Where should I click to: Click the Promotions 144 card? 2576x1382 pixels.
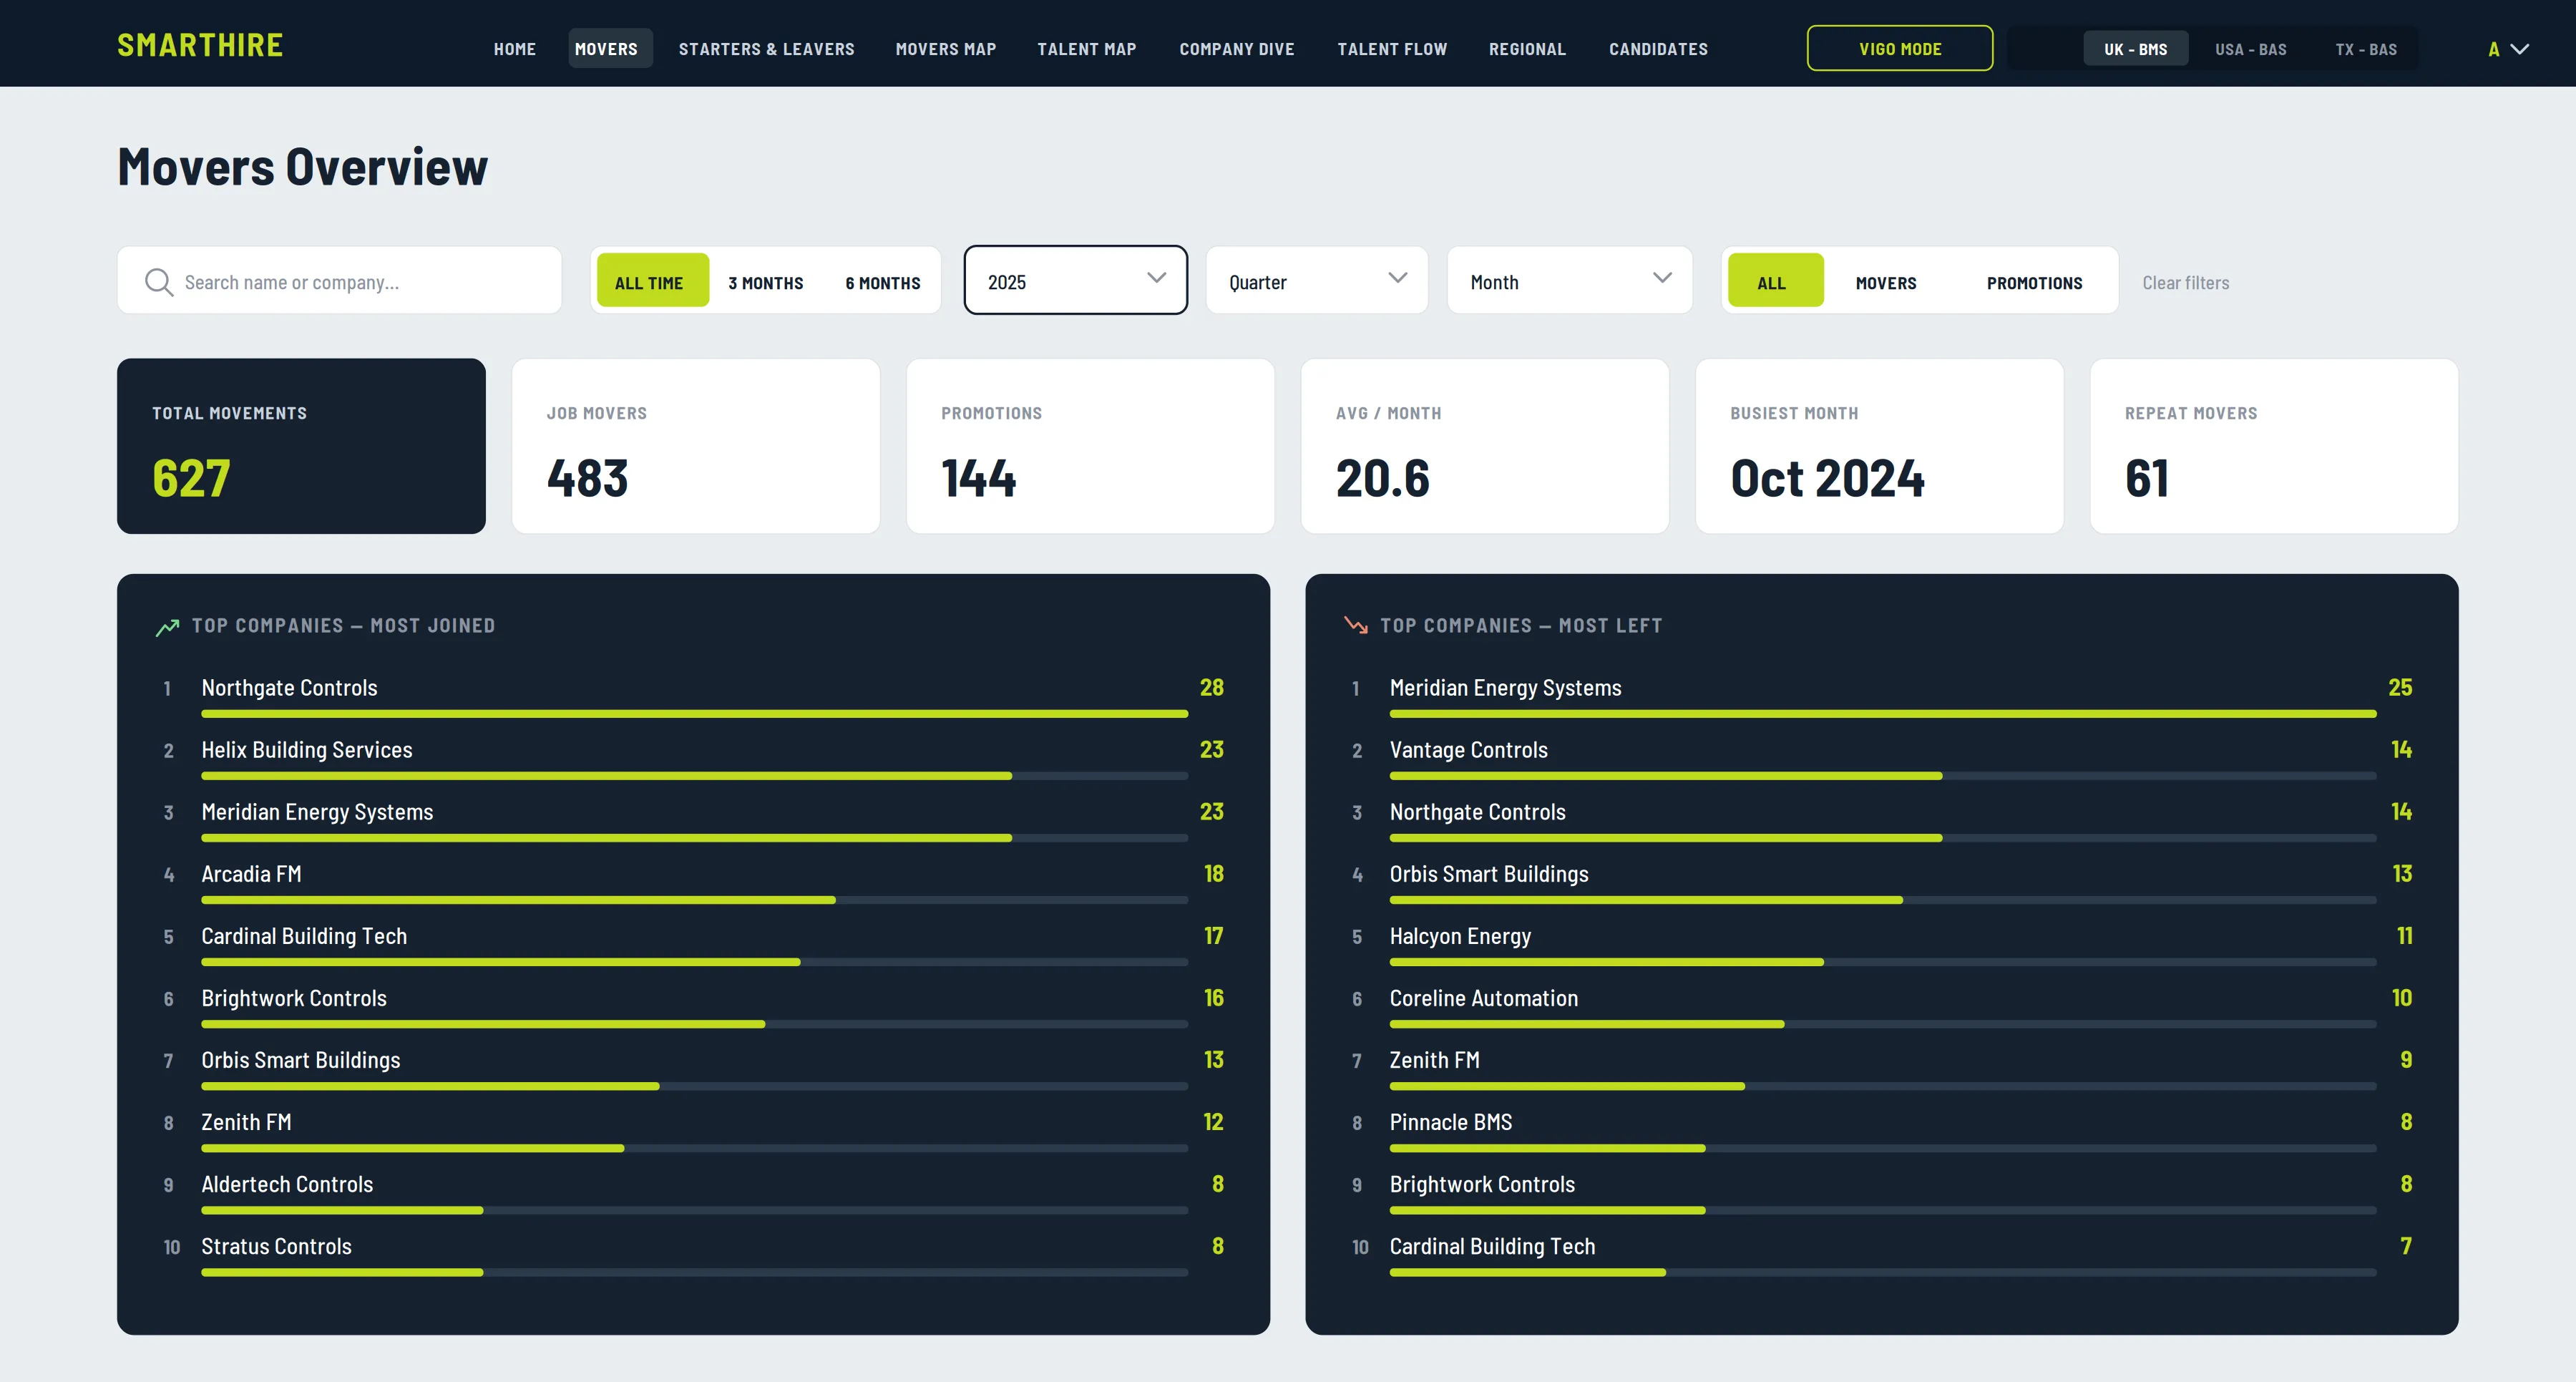(1090, 446)
